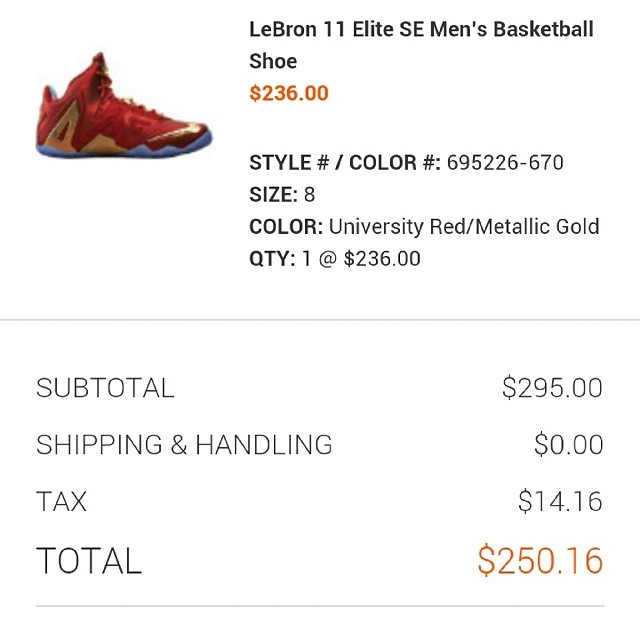Click the red LeBron shoe thumbnail
The width and height of the screenshot is (640, 640).
[123, 109]
